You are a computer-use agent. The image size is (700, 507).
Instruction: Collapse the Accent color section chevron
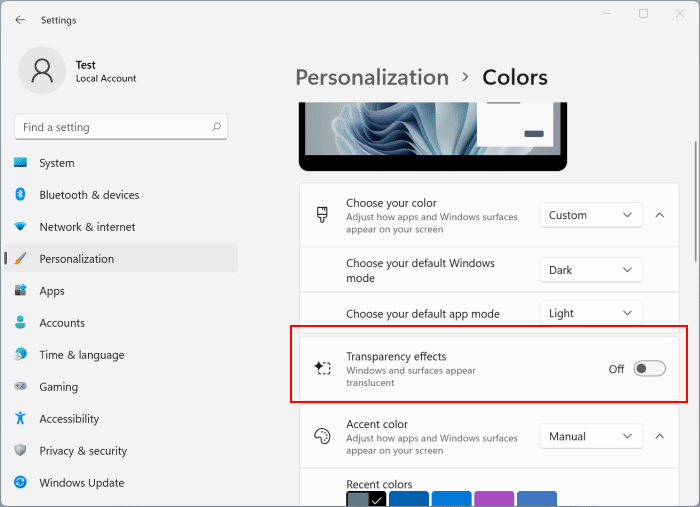click(x=660, y=436)
